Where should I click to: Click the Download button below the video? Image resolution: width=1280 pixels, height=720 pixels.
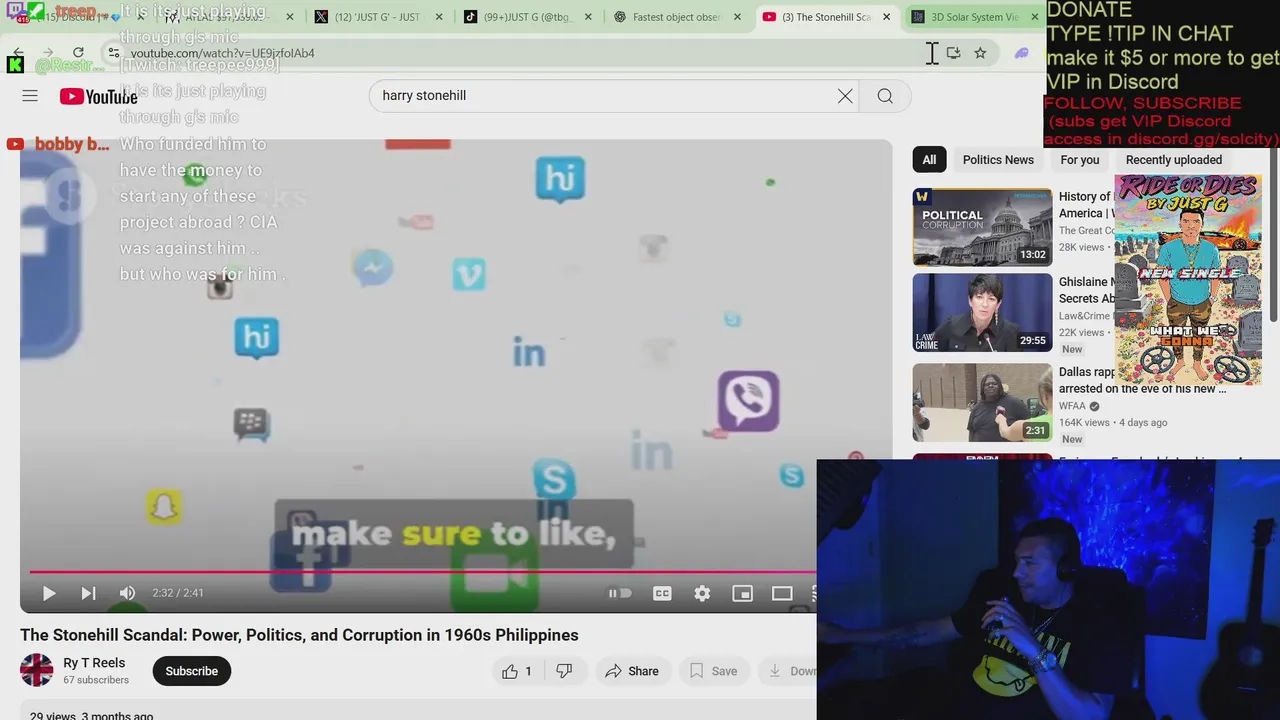(790, 671)
